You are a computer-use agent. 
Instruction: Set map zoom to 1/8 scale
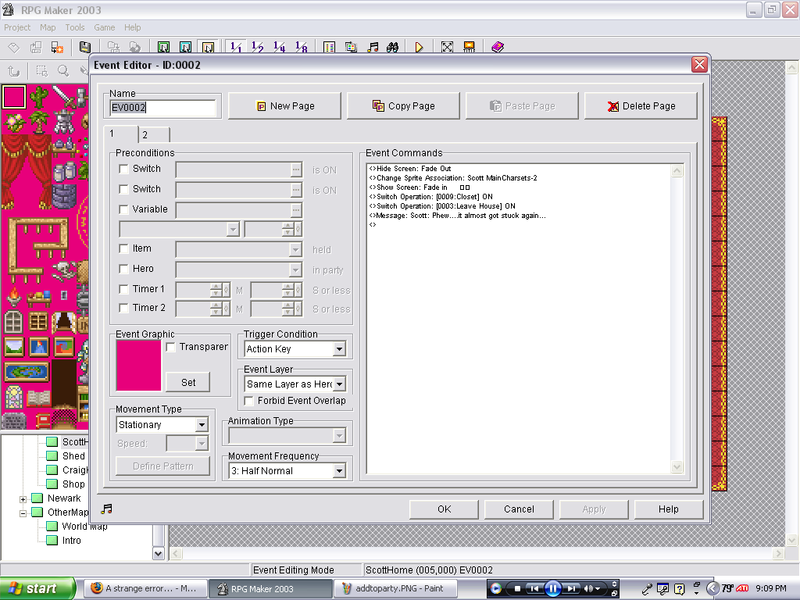(x=302, y=47)
